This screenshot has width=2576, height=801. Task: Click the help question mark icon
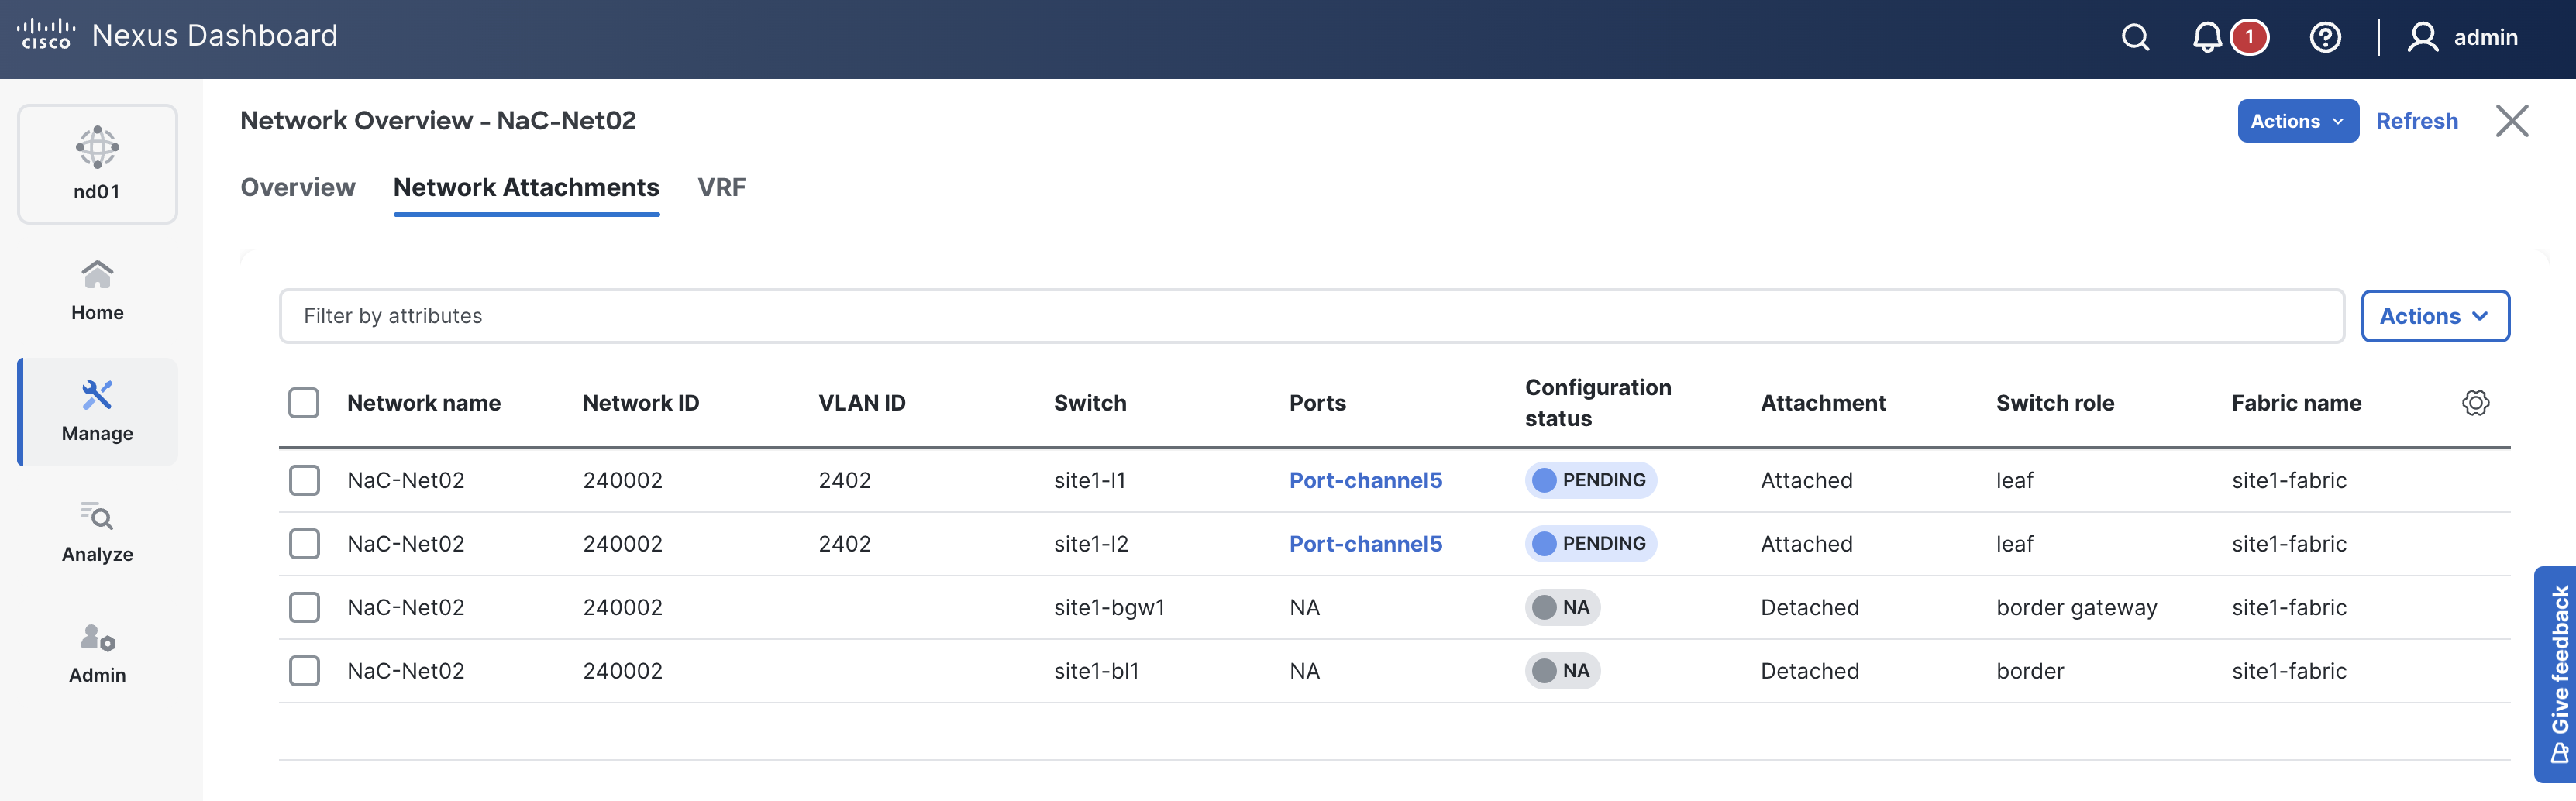tap(2324, 38)
